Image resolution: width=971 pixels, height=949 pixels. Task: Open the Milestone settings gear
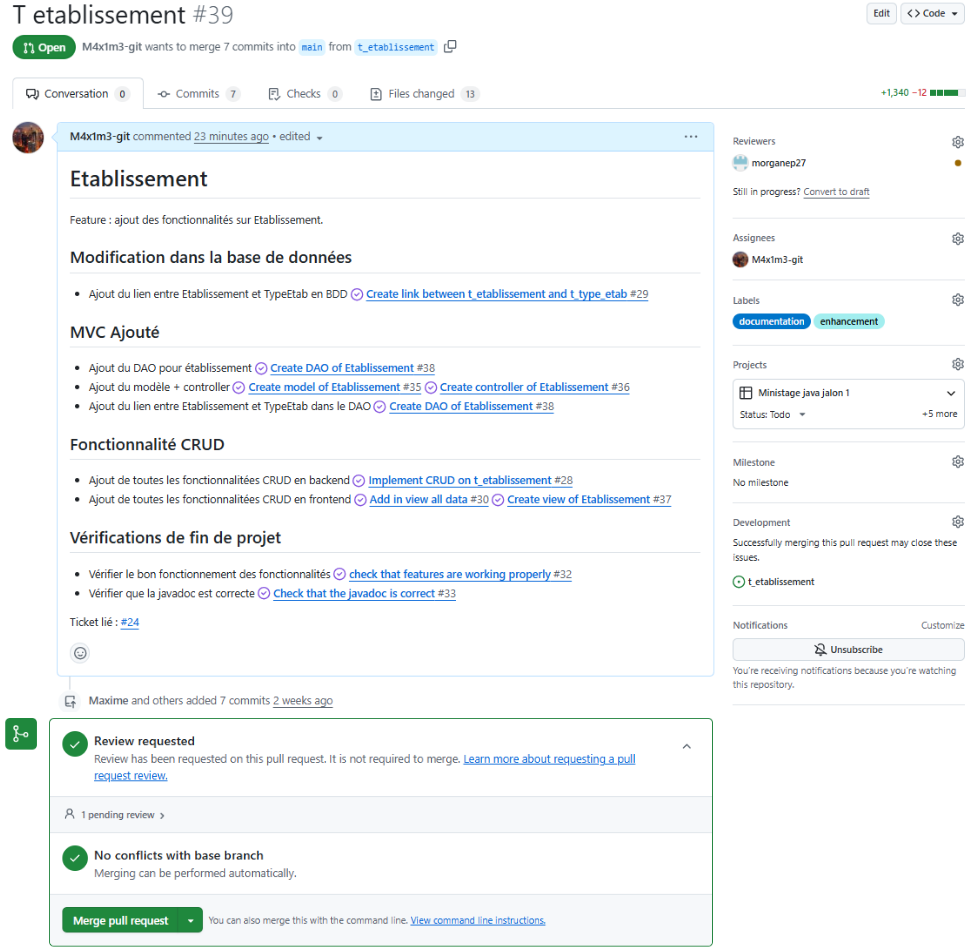click(x=957, y=461)
